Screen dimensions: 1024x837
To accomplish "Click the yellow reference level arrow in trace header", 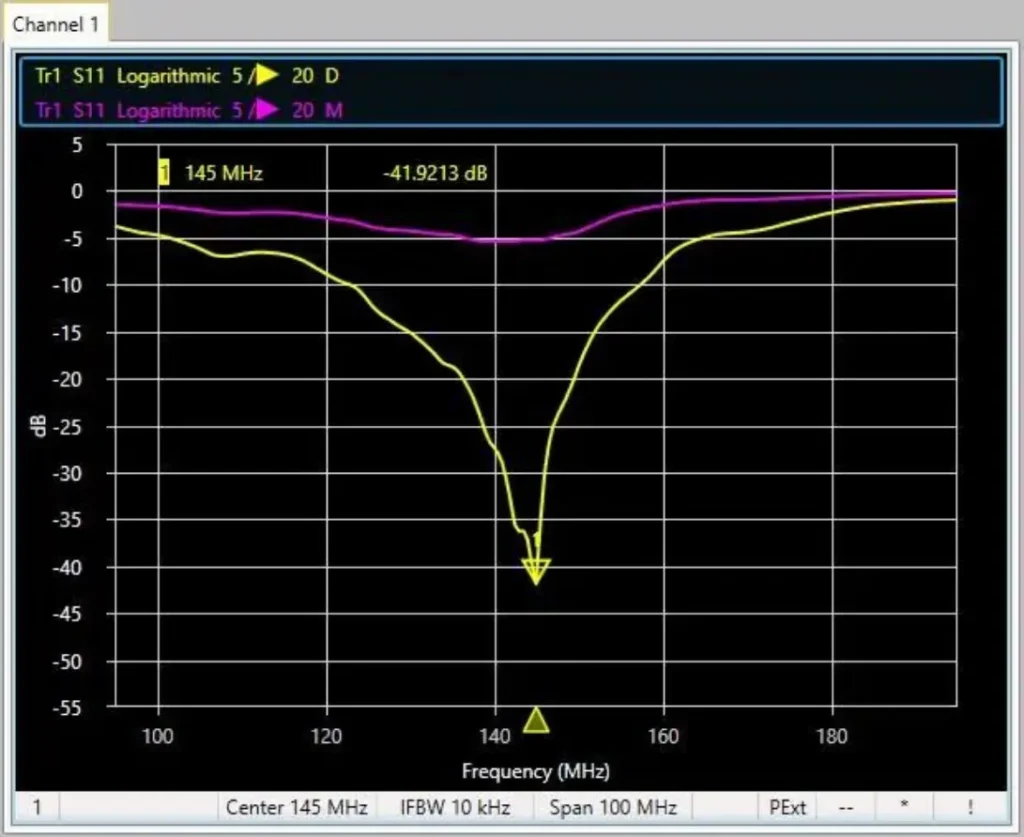I will coord(266,75).
